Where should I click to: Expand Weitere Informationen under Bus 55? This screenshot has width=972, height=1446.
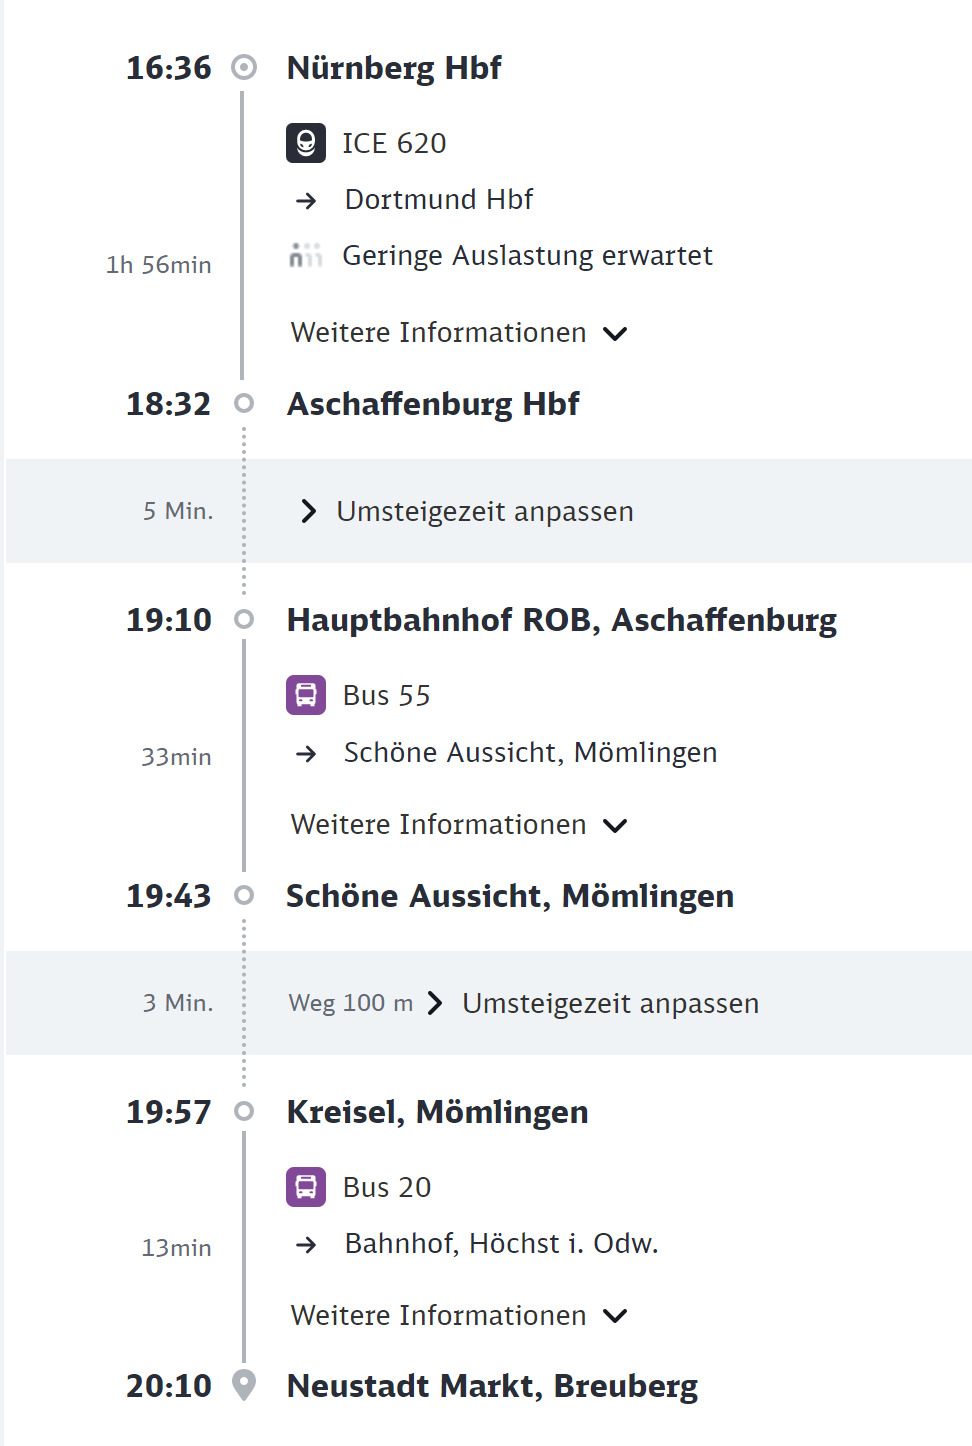tap(459, 825)
